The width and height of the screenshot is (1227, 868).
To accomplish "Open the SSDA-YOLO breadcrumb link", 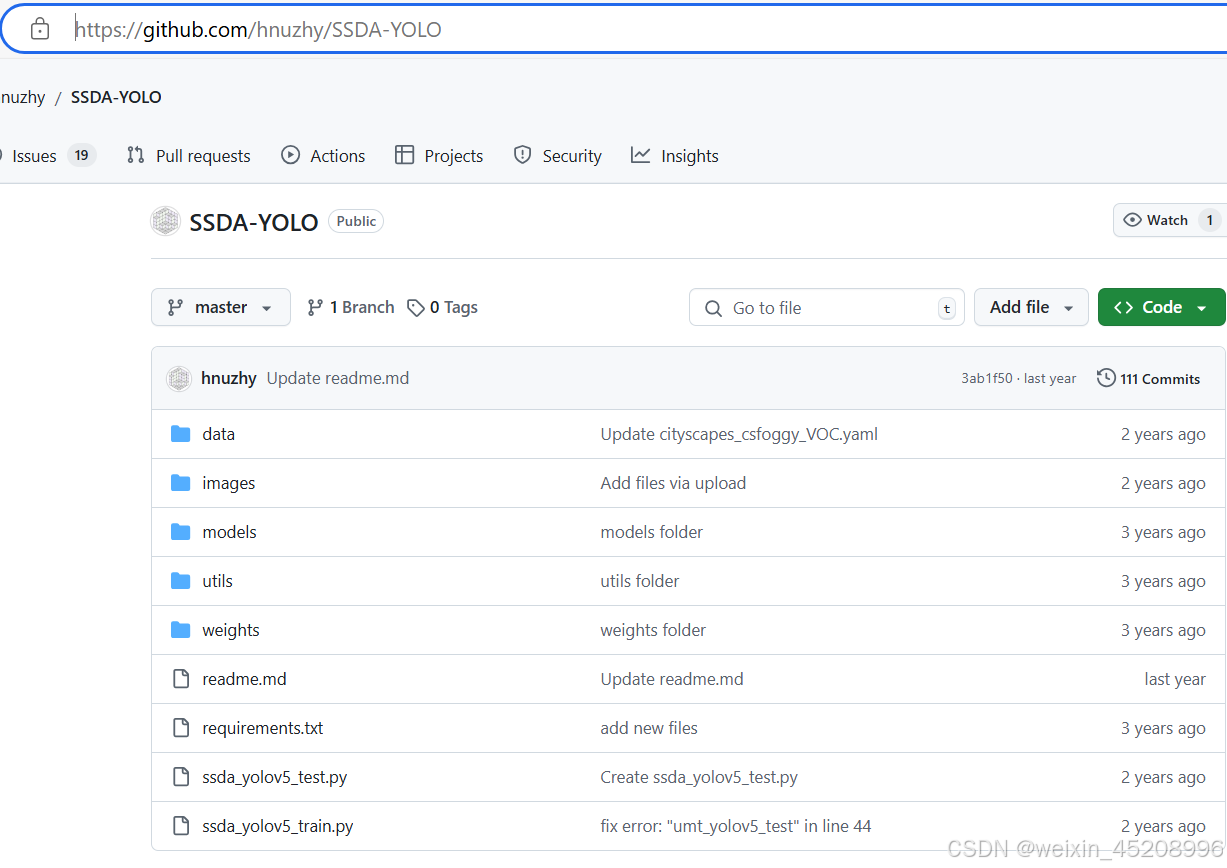I will (116, 97).
